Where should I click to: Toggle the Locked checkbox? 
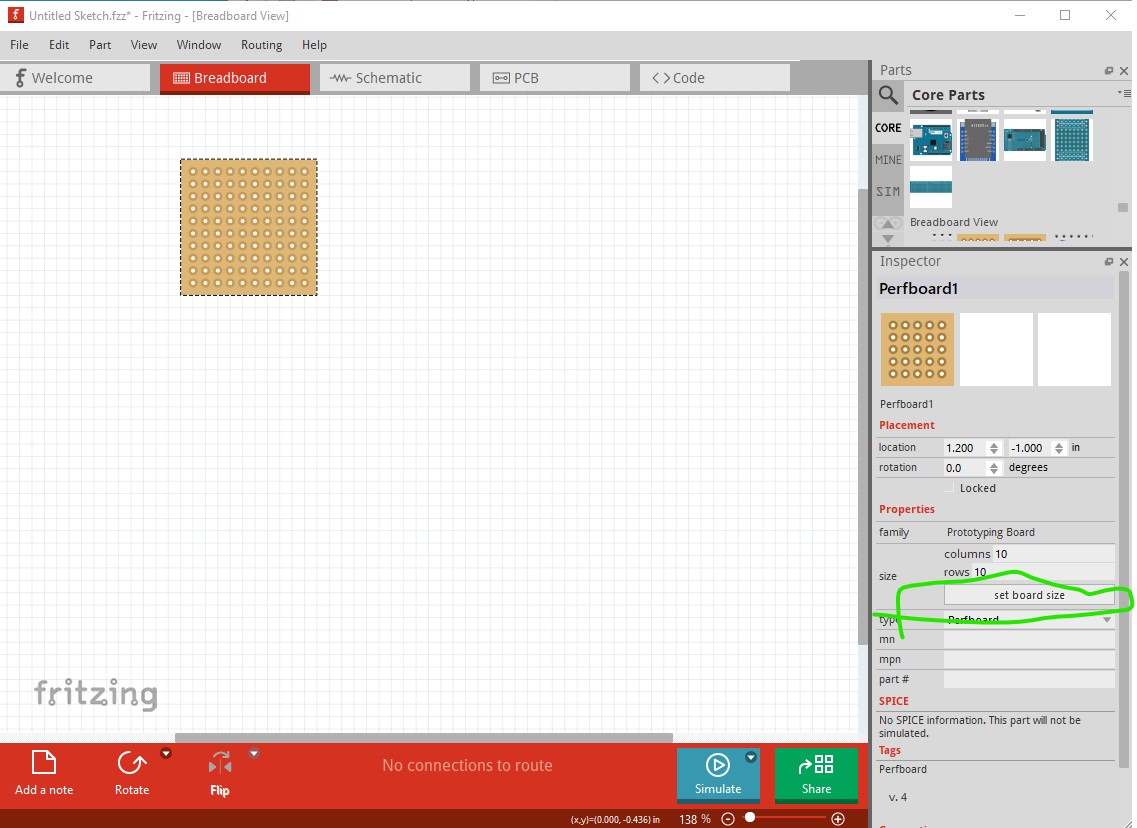coord(950,488)
